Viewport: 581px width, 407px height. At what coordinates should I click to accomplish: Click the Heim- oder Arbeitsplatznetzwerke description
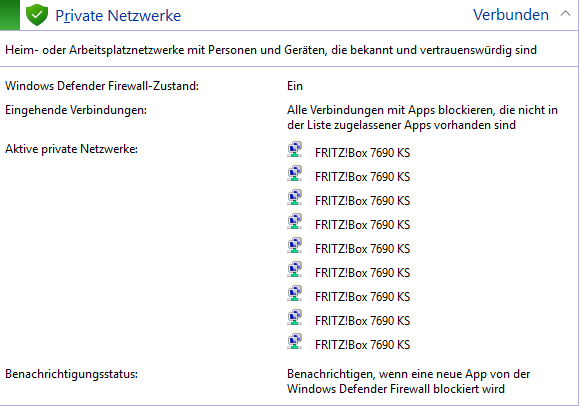(271, 50)
